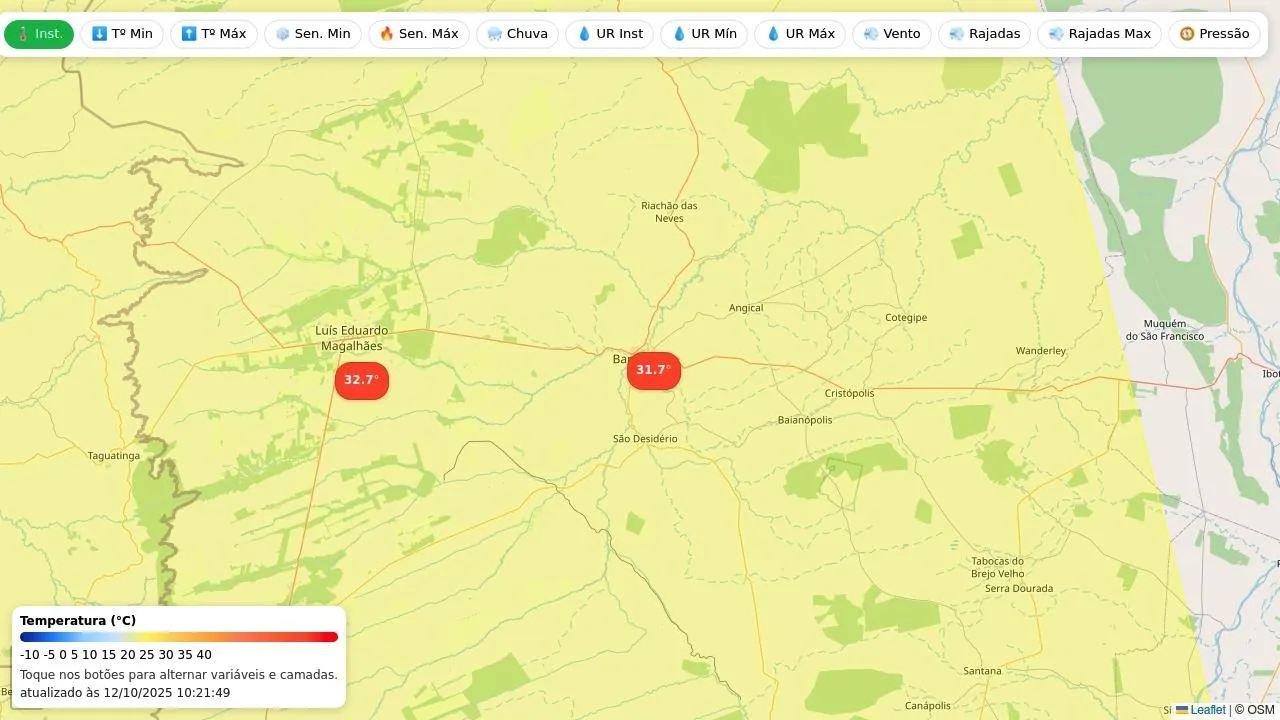Open the Leaflet attribution link
The height and width of the screenshot is (720, 1280).
1207,710
